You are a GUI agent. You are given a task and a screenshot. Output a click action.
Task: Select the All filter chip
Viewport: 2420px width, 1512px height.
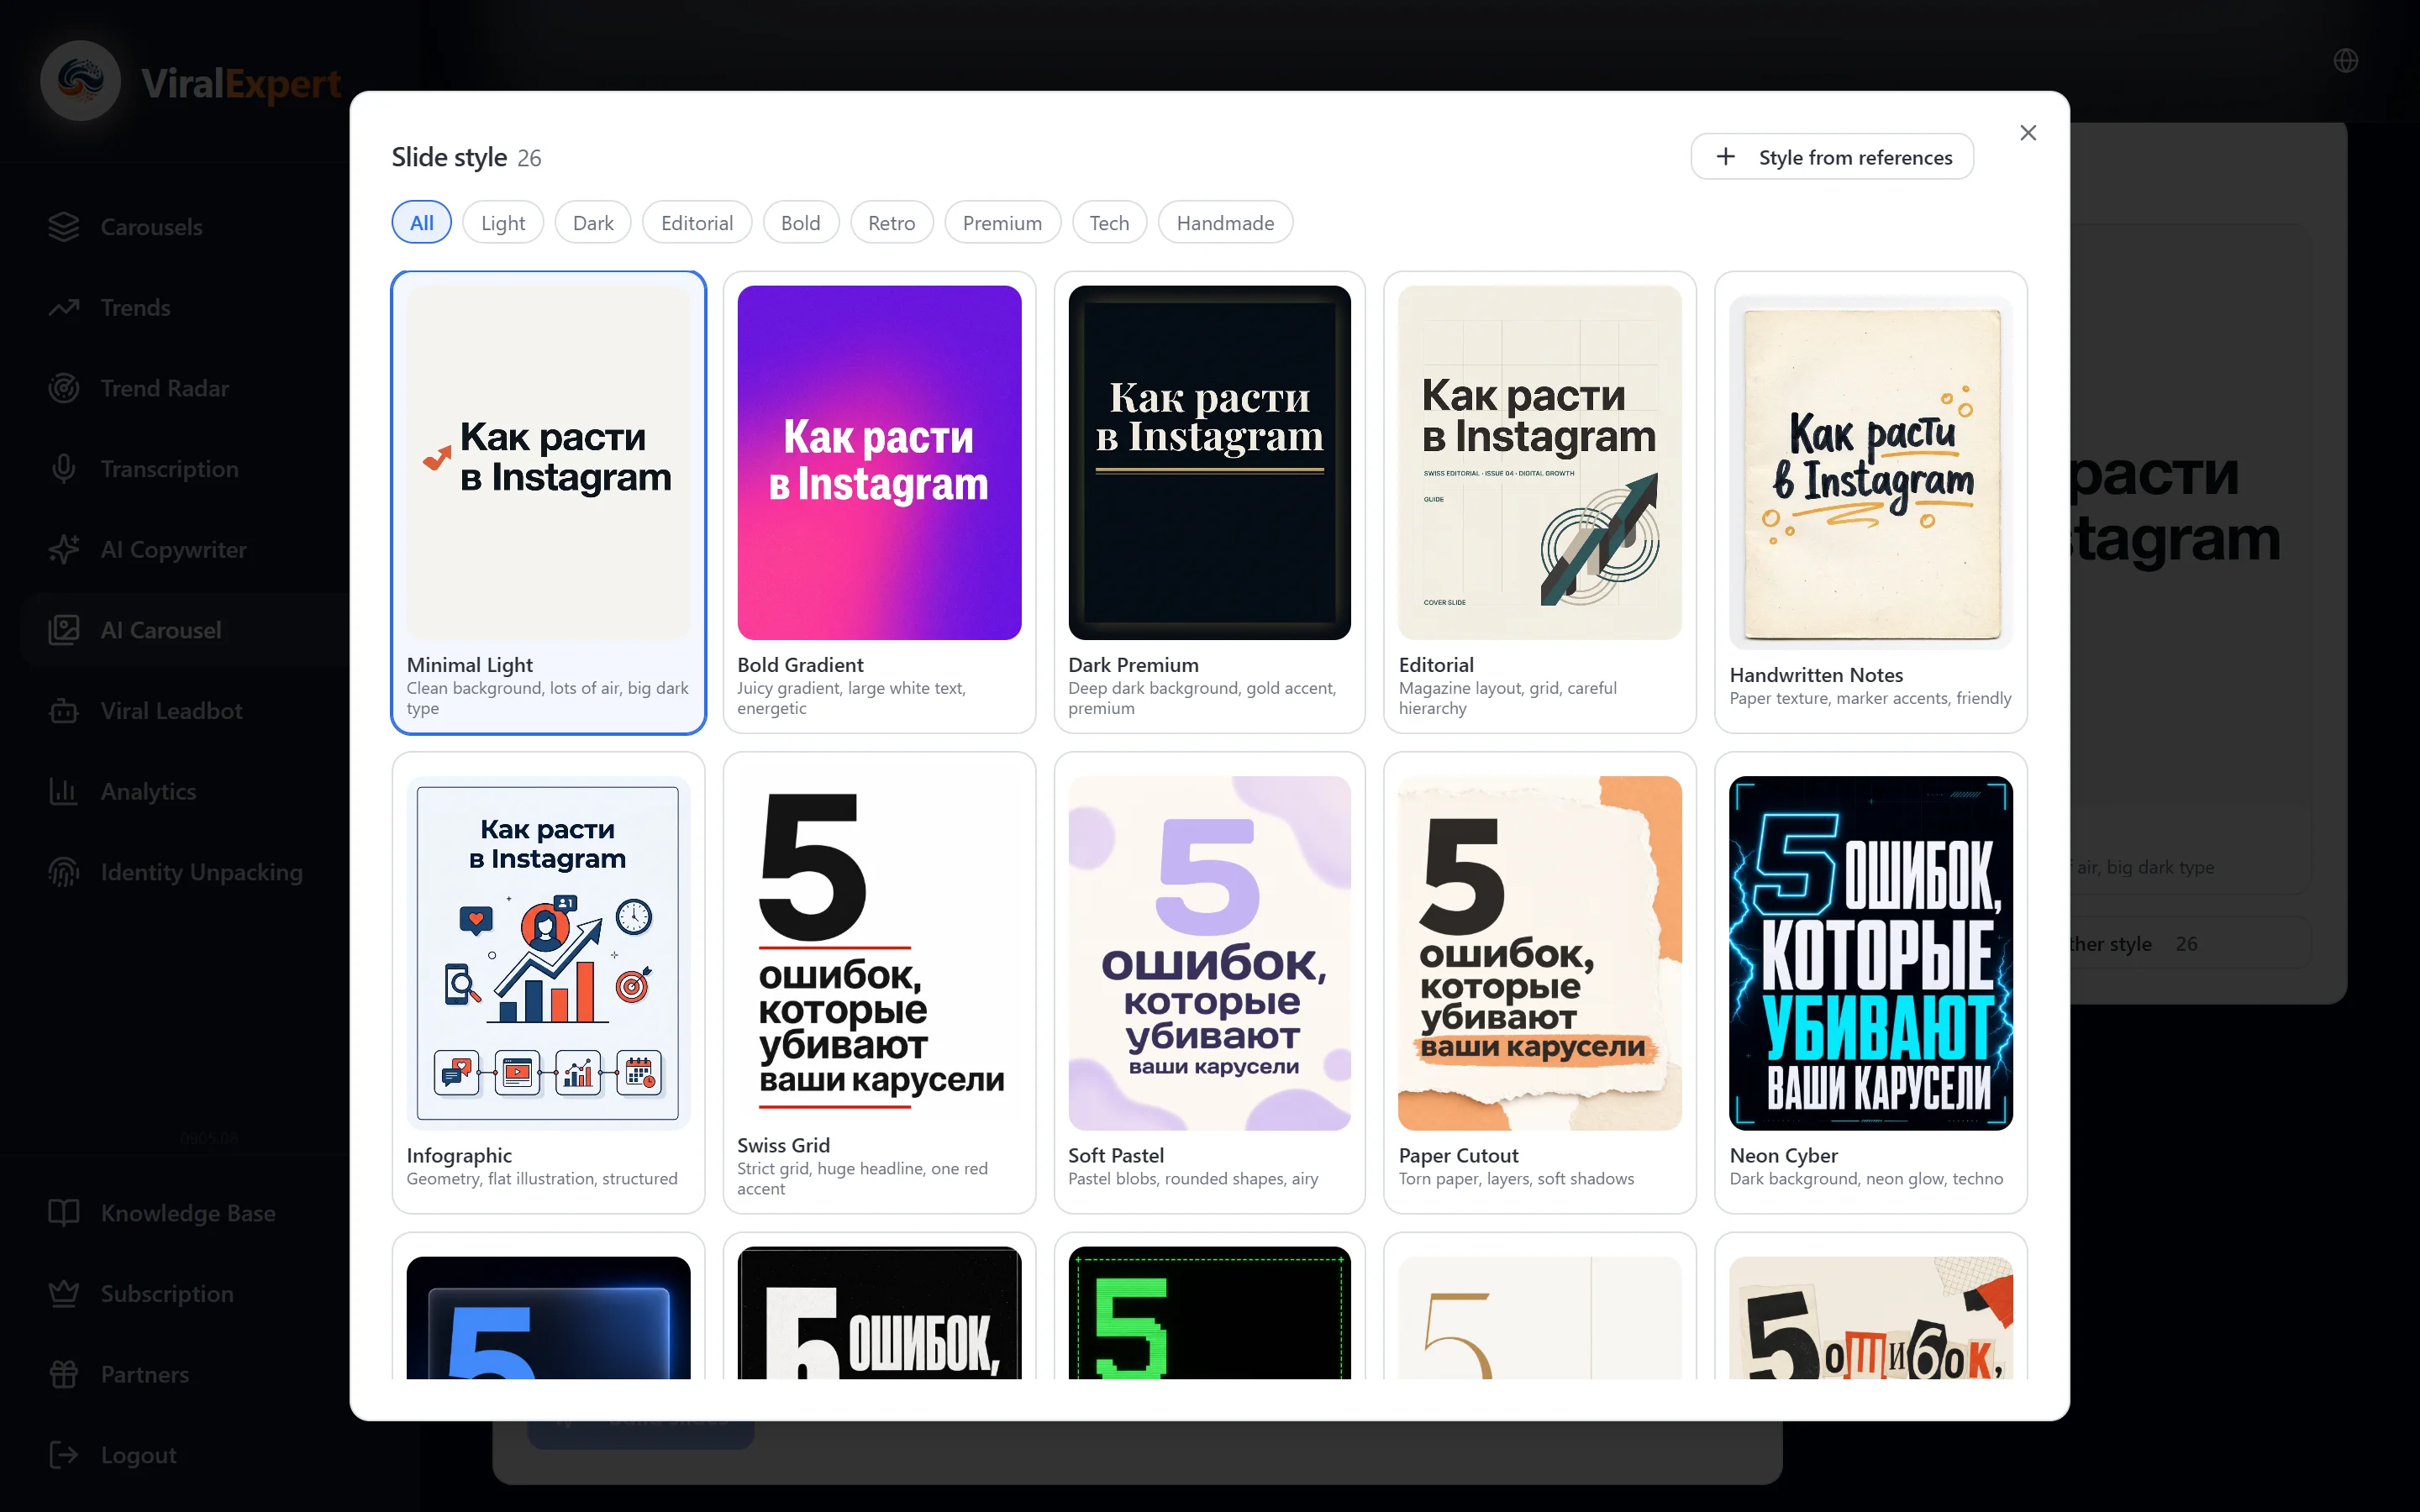click(422, 223)
